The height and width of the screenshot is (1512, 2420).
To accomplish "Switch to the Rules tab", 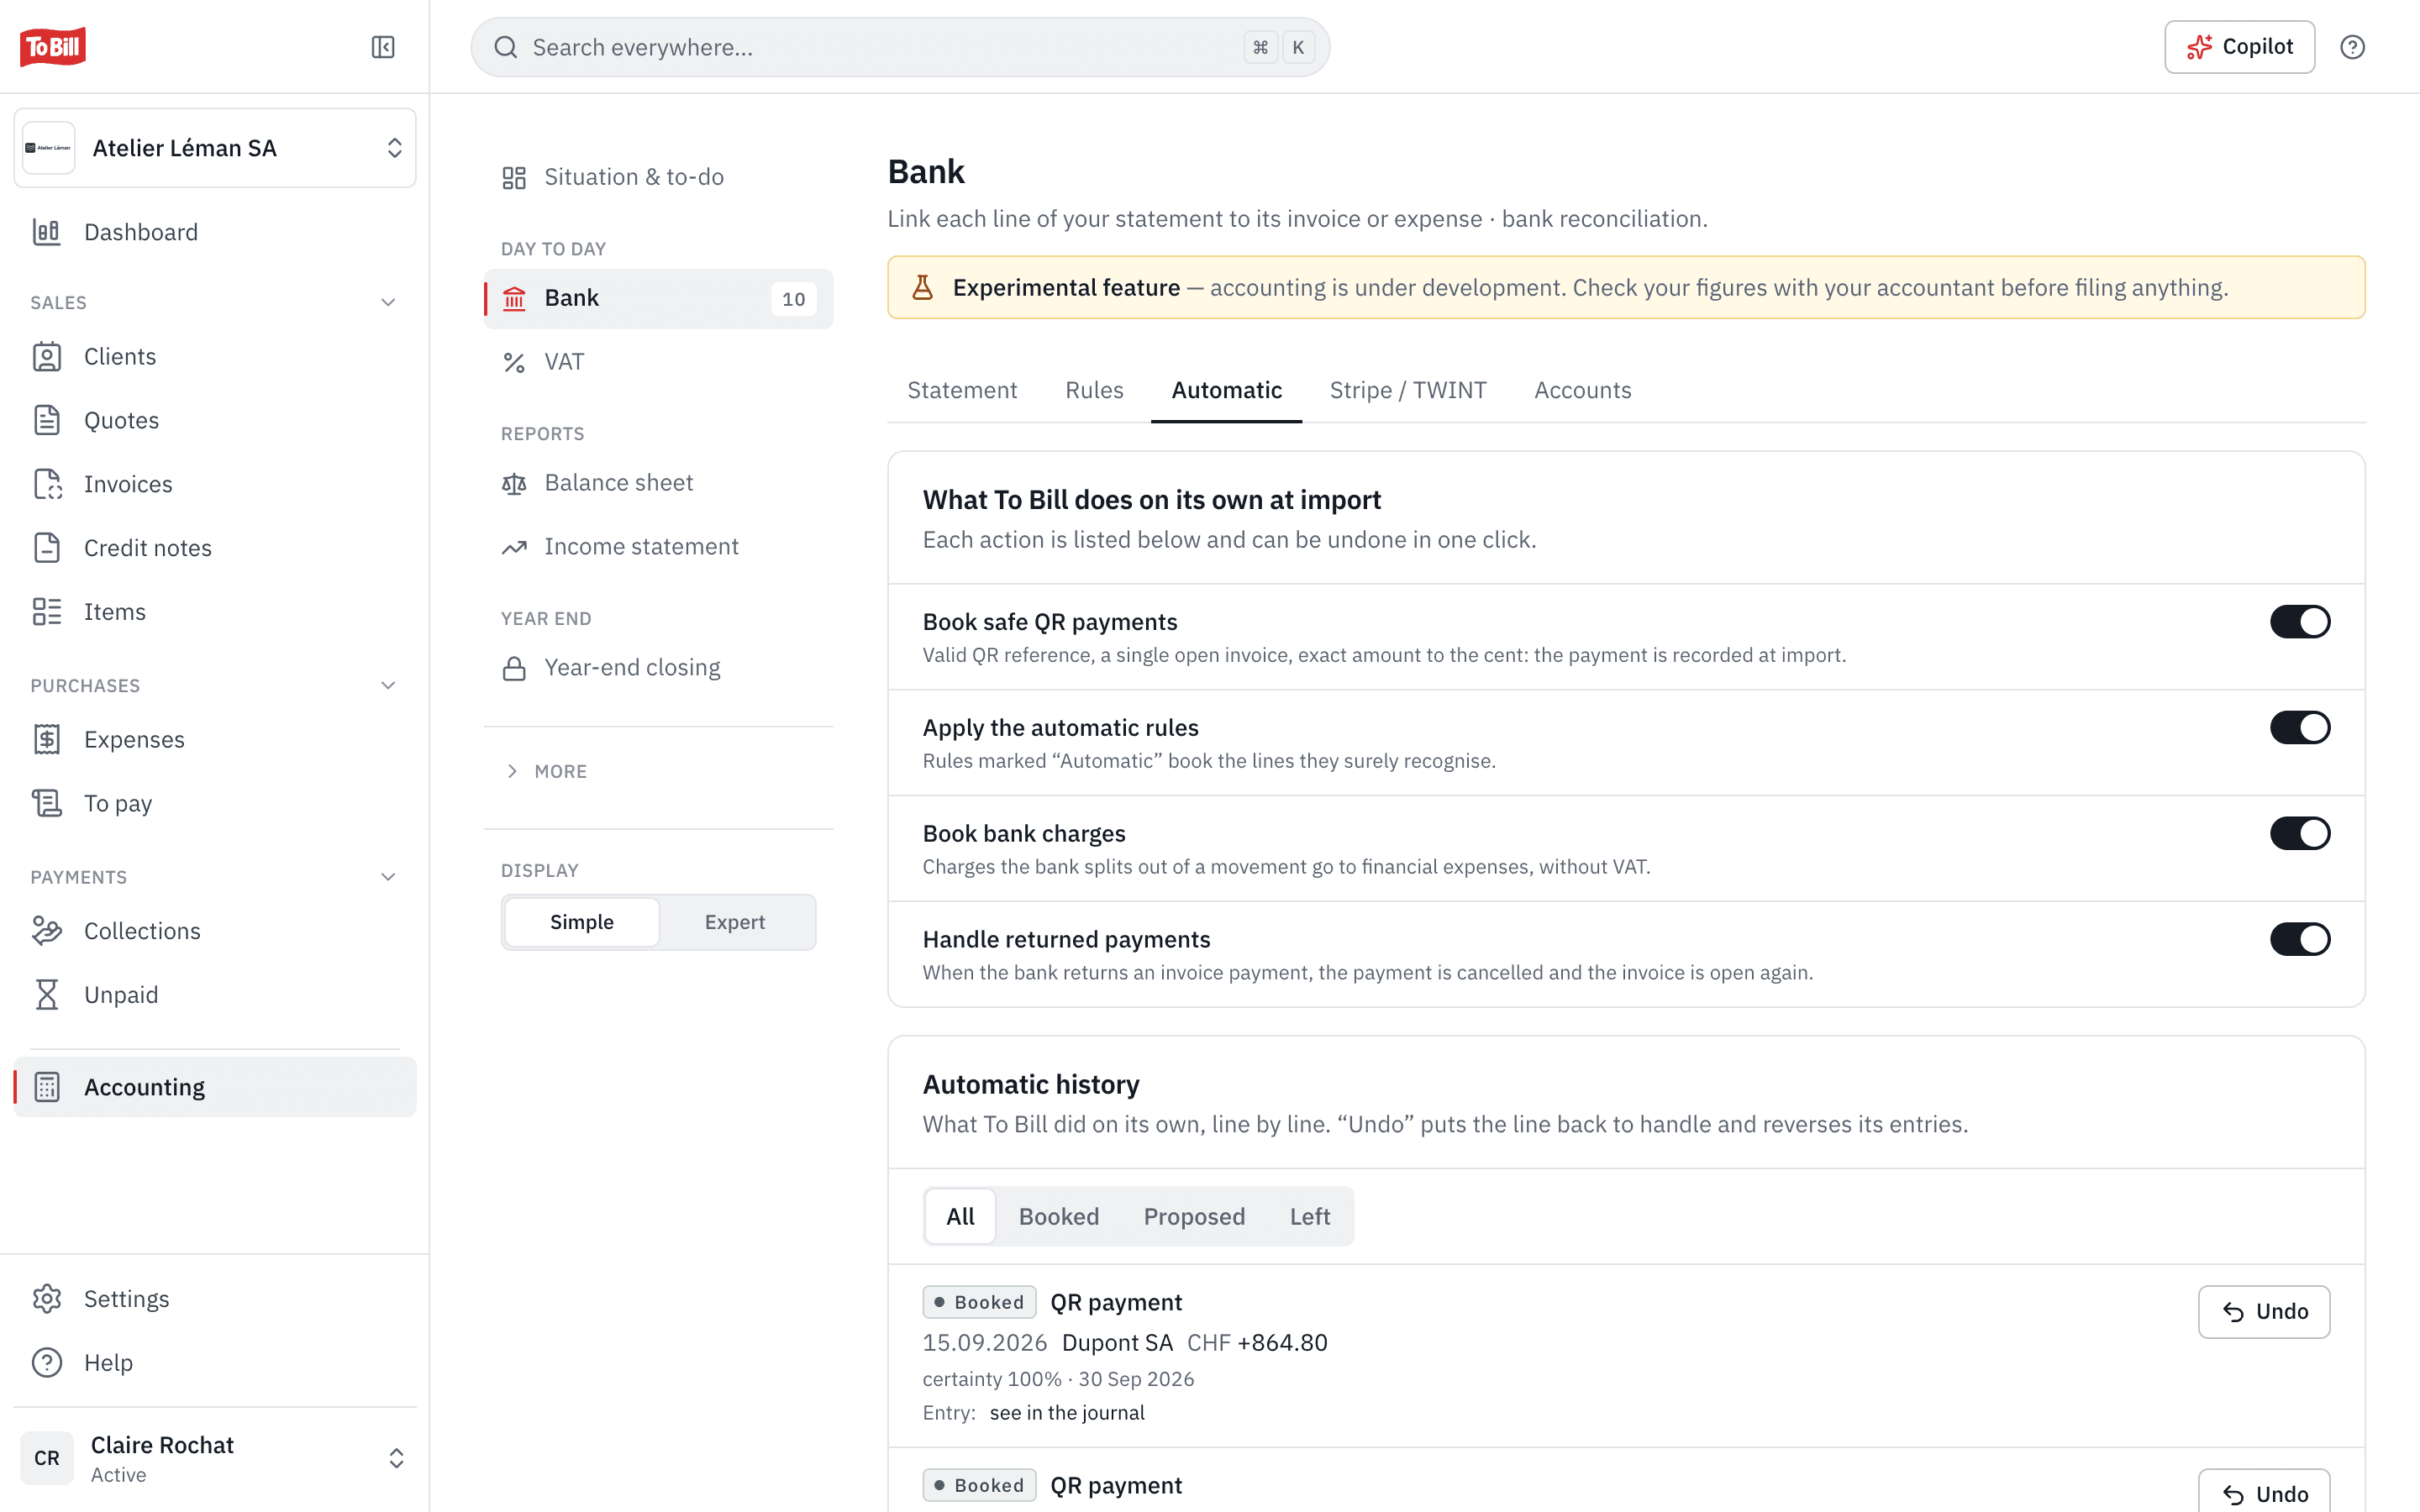I will pos(1094,390).
